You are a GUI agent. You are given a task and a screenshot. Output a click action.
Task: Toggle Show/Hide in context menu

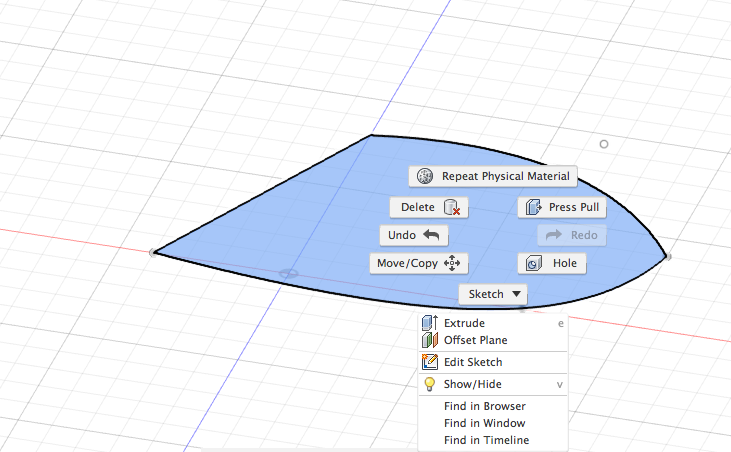(x=493, y=384)
